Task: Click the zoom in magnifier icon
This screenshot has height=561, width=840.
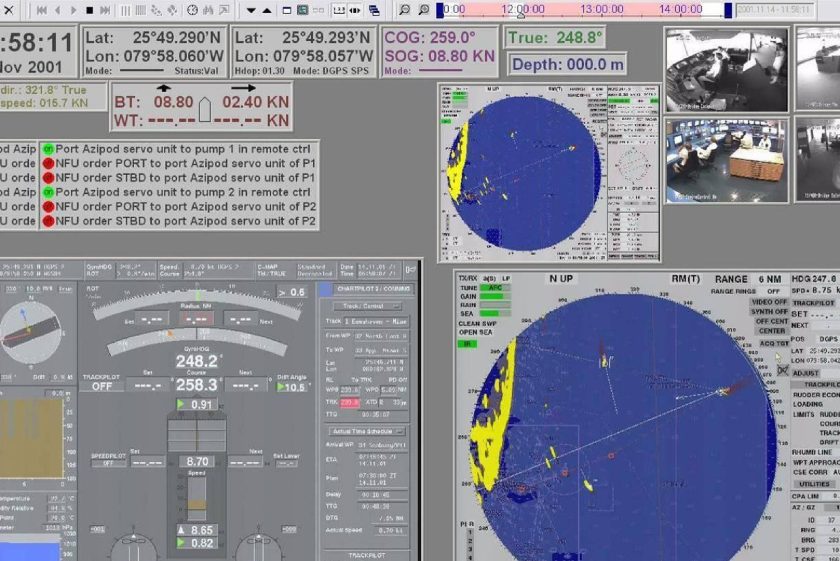Action: point(423,10)
